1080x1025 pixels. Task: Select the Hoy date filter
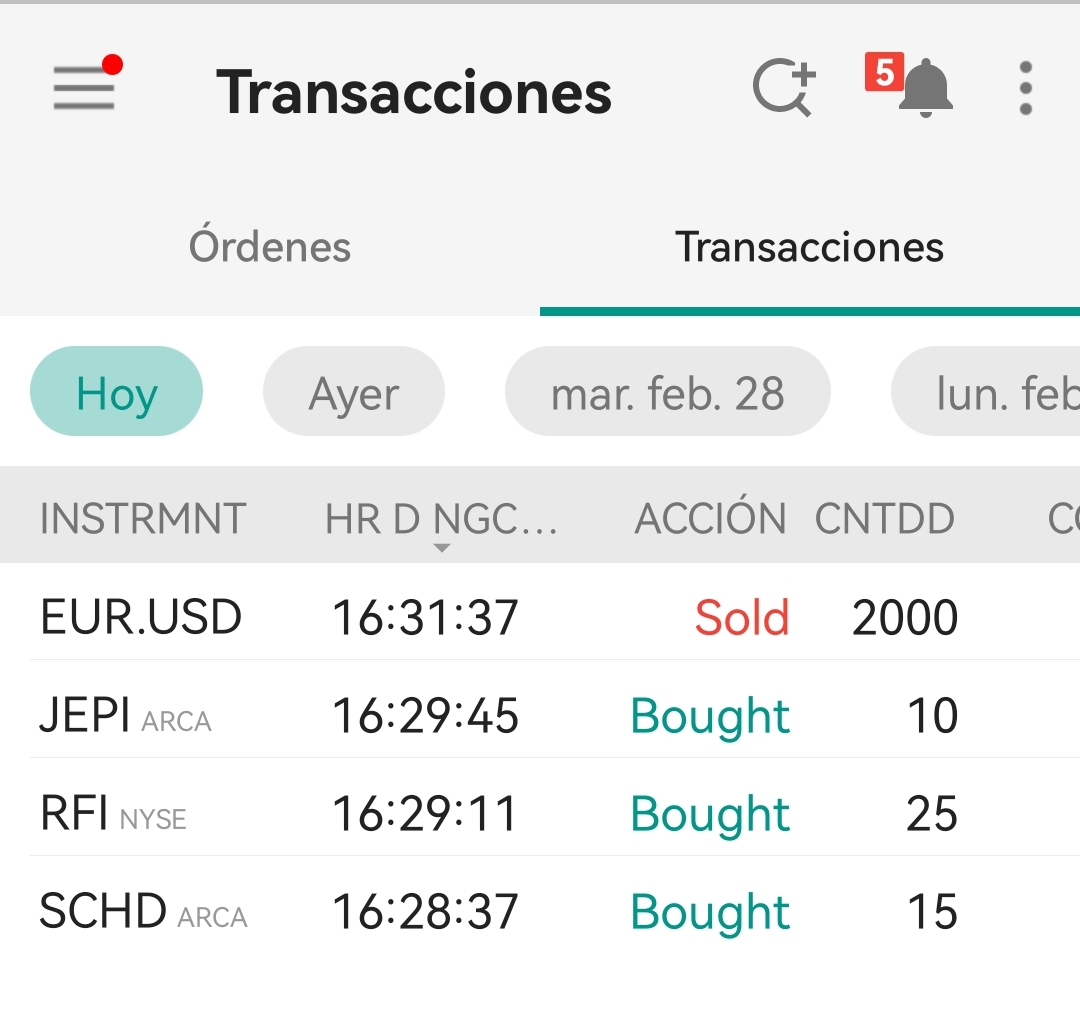click(x=116, y=391)
